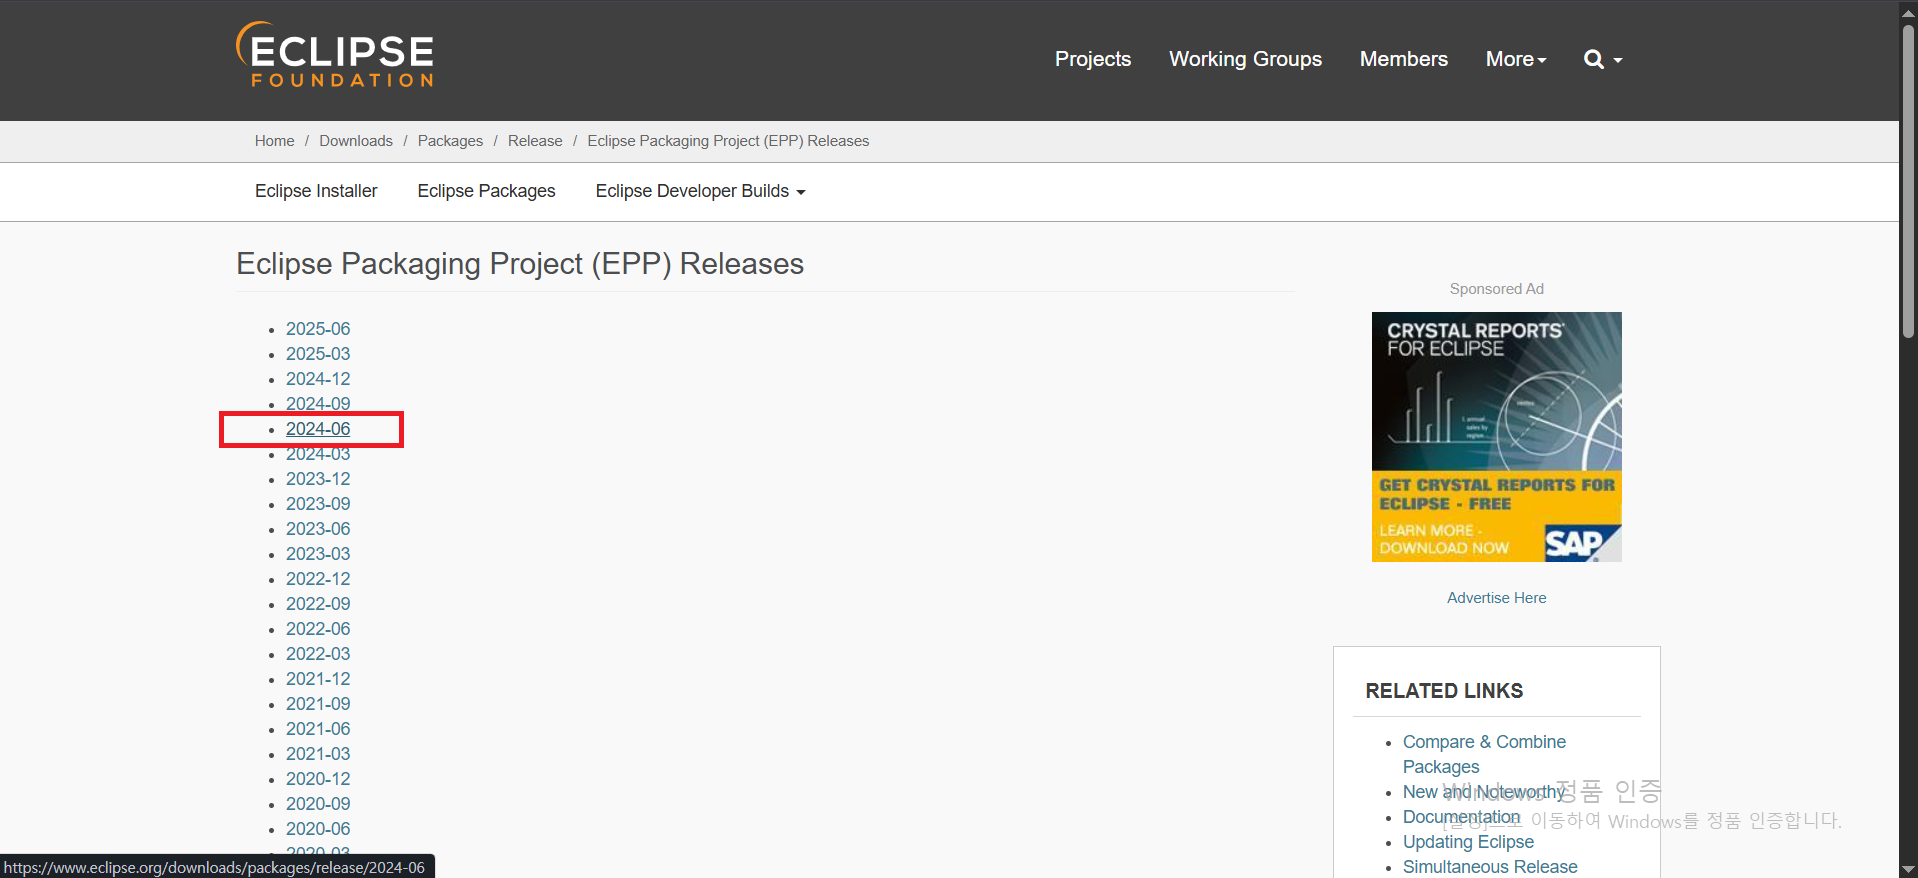Open the 2025-03 release link
The width and height of the screenshot is (1918, 878).
pos(318,354)
